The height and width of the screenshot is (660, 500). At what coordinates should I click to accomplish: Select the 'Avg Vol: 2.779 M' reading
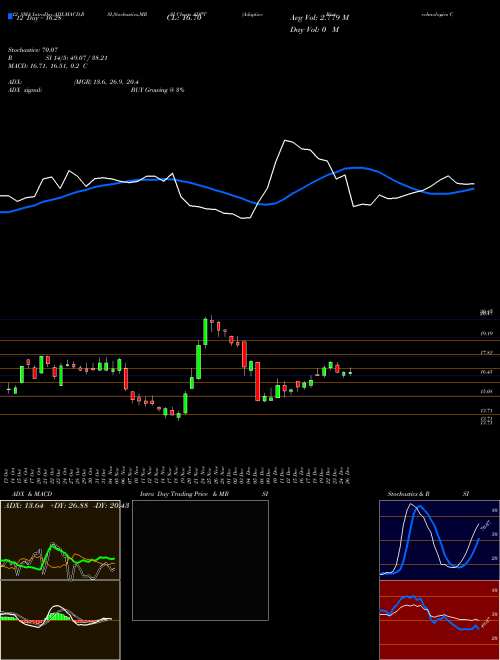[x=319, y=18]
